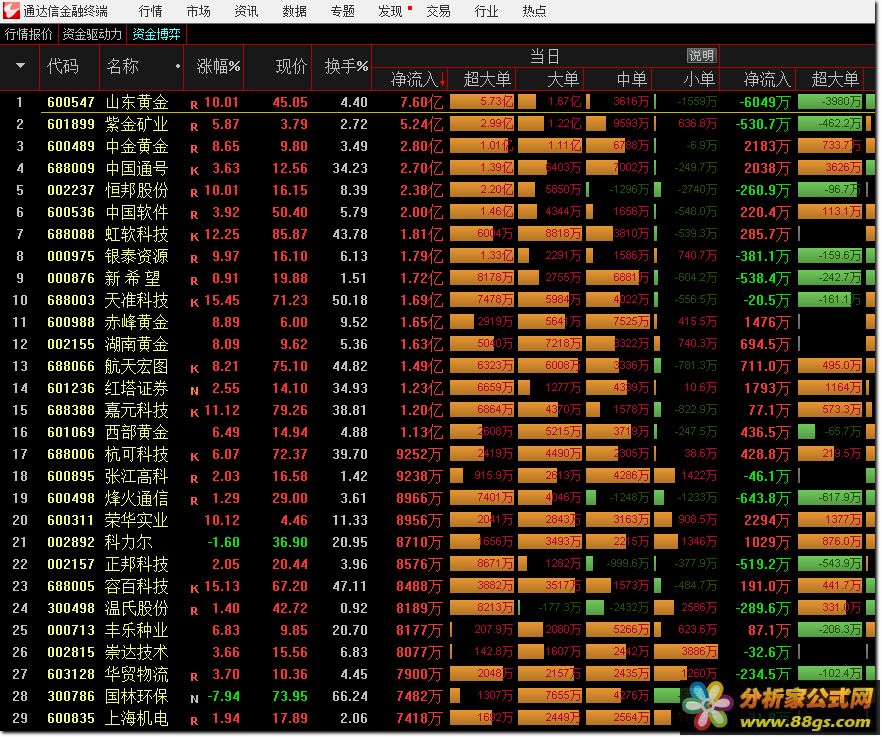The width and height of the screenshot is (882, 737).
Task: Click the 7.60亿 net inflow value
Action: click(421, 102)
